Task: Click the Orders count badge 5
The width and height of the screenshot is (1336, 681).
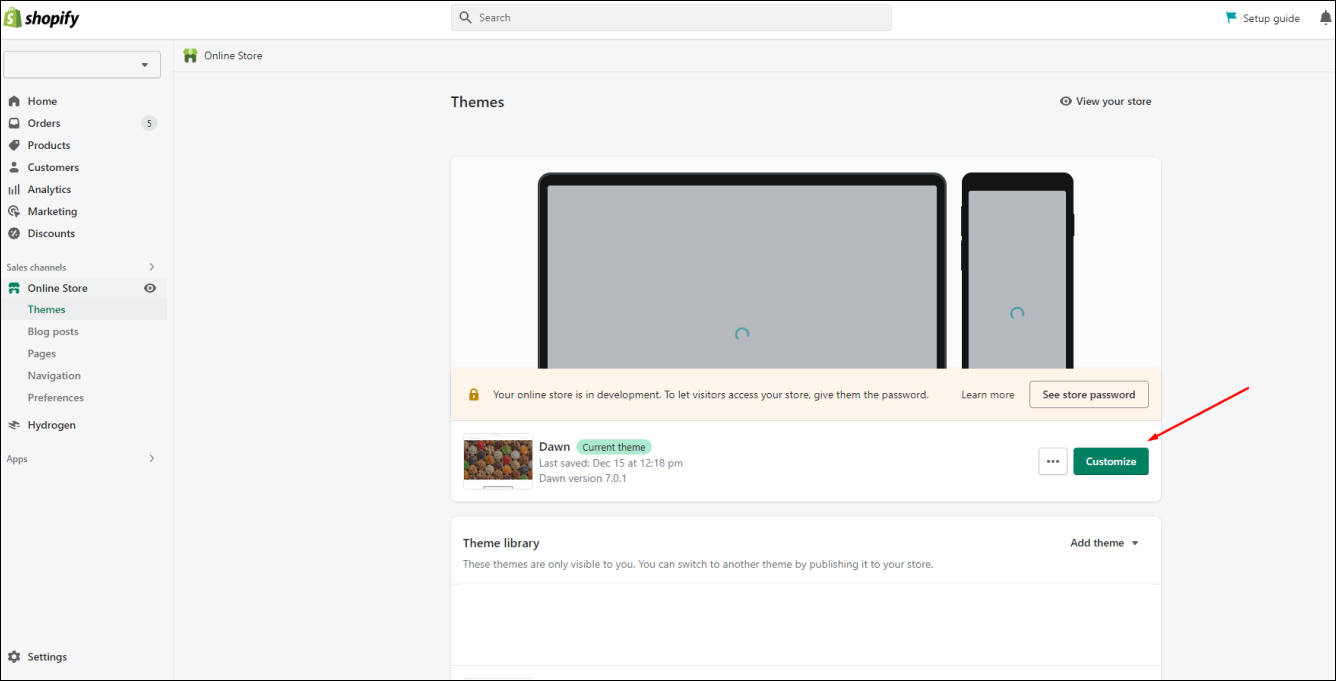Action: [149, 124]
